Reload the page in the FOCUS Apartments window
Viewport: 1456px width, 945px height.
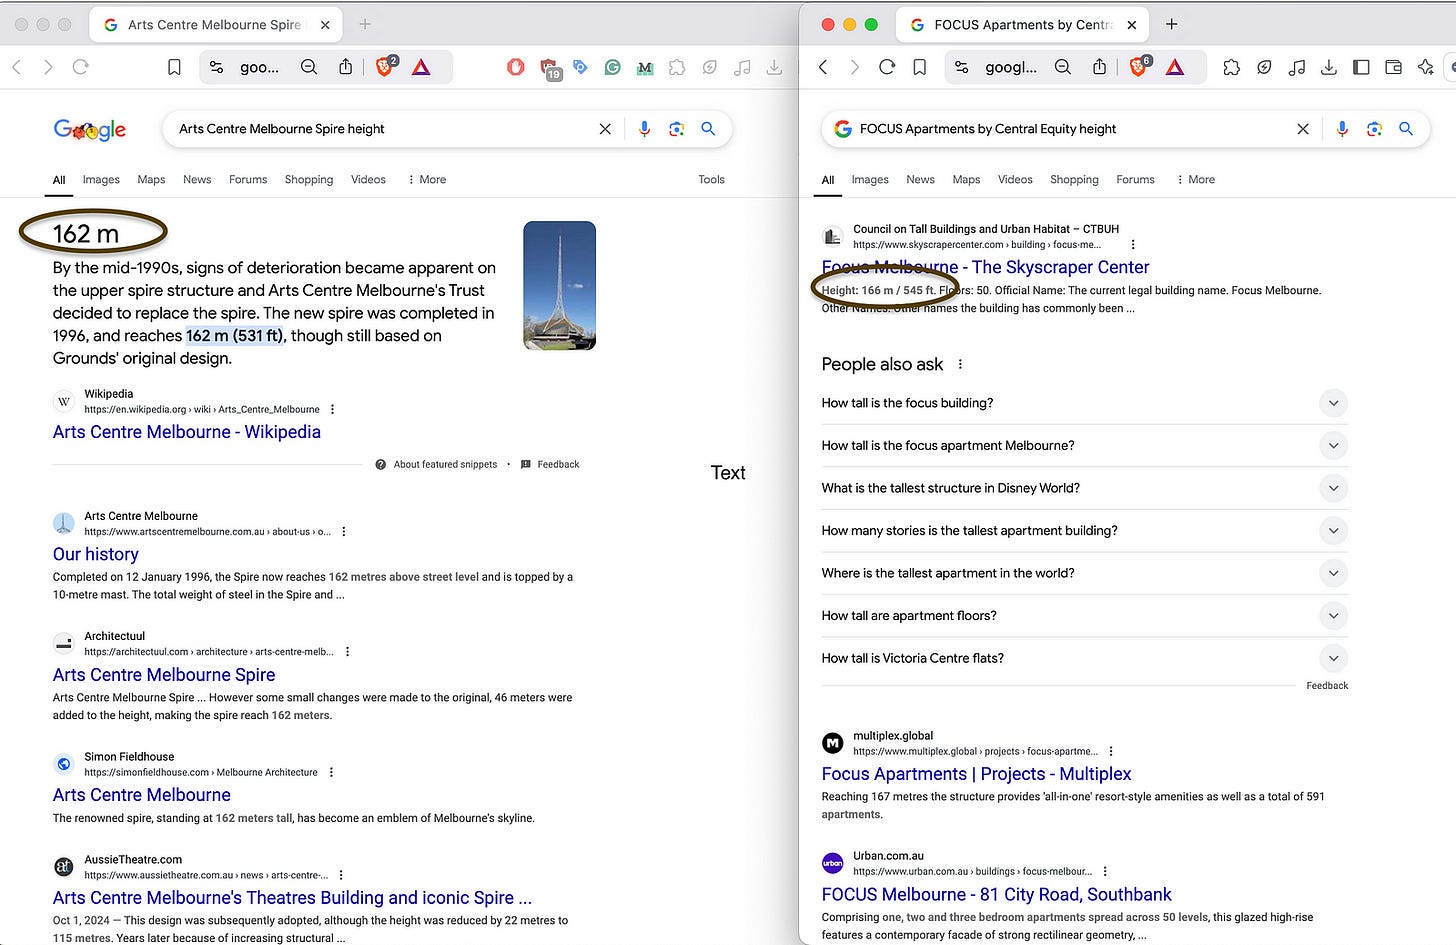coord(887,67)
